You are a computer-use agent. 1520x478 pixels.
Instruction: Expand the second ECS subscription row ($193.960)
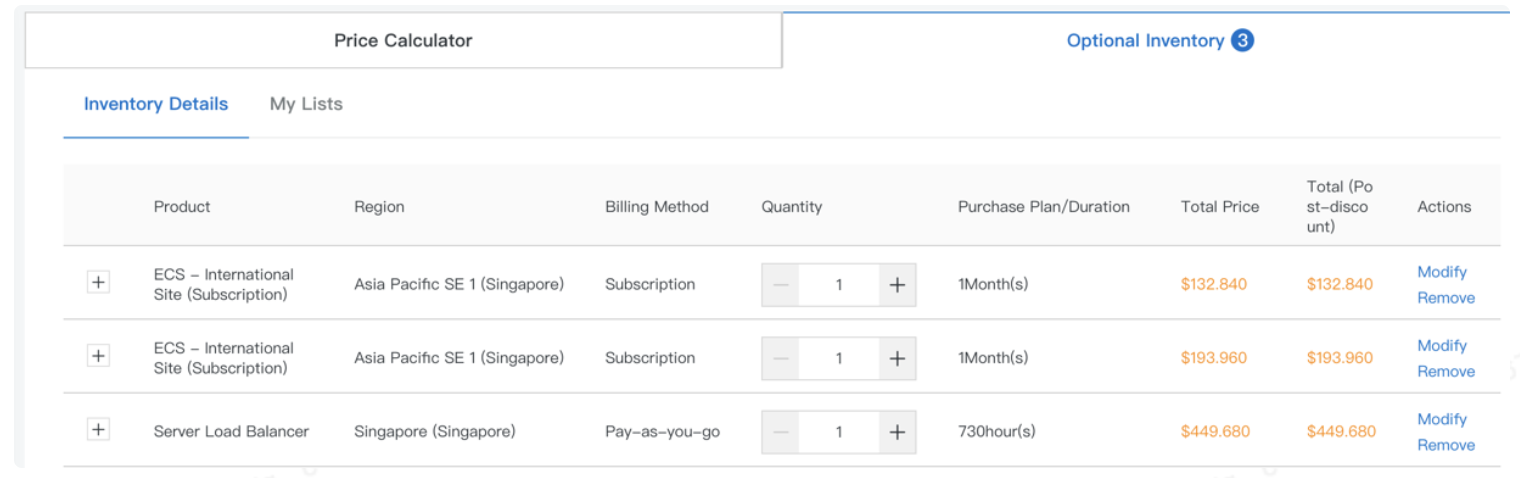(98, 356)
